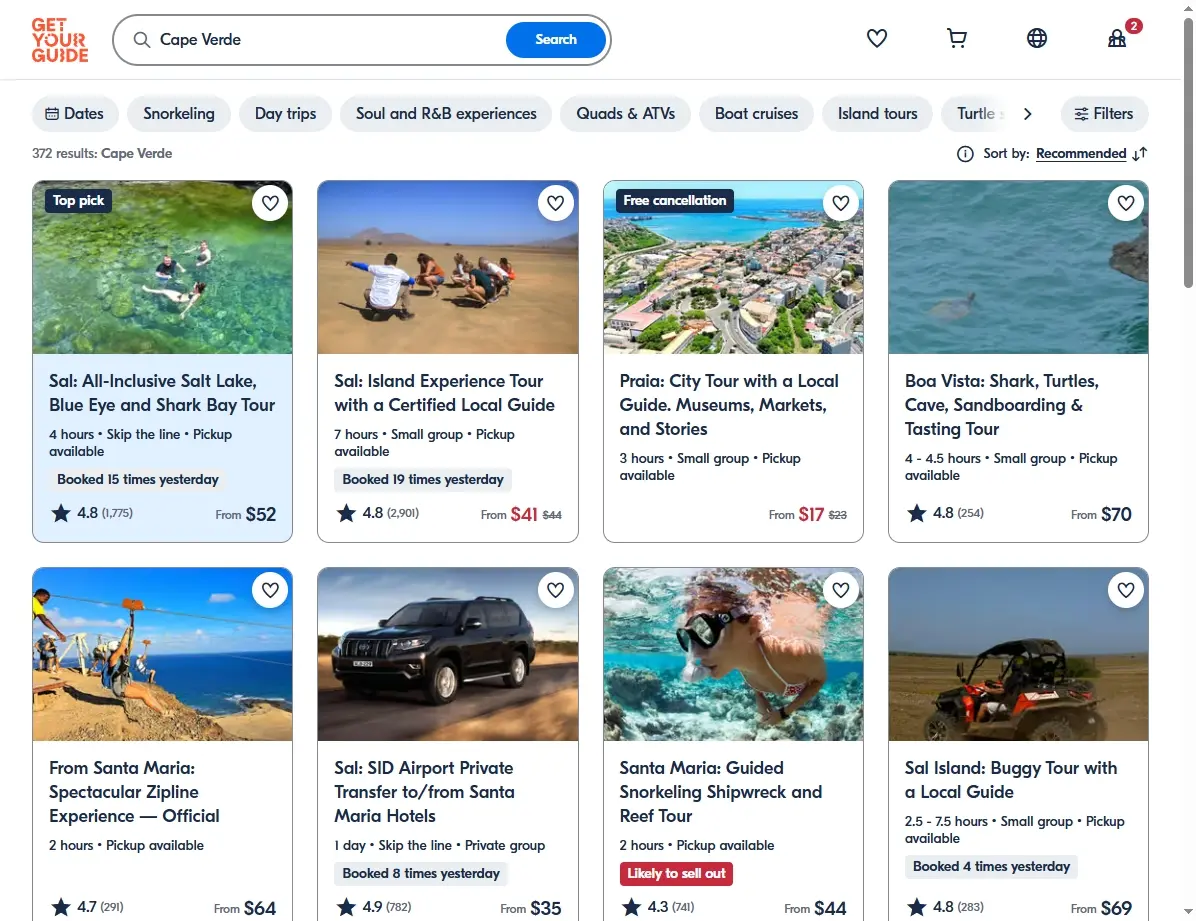Viewport: 1196px width, 921px height.
Task: Open language and currency globe
Action: click(1037, 38)
